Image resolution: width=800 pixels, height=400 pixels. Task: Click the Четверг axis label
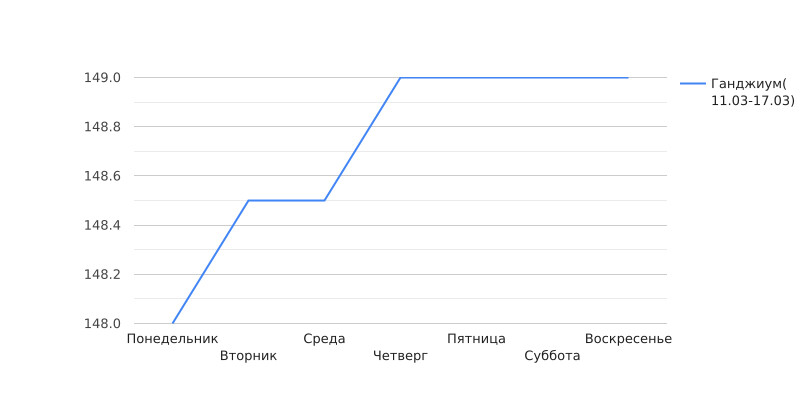pos(400,356)
